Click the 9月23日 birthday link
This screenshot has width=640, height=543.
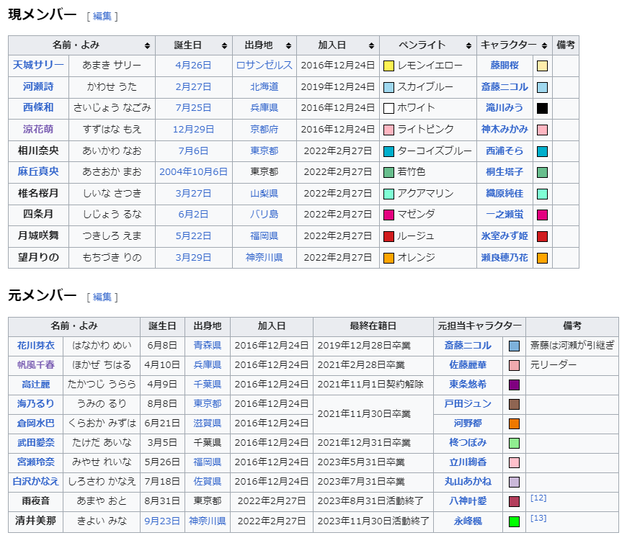coord(162,521)
